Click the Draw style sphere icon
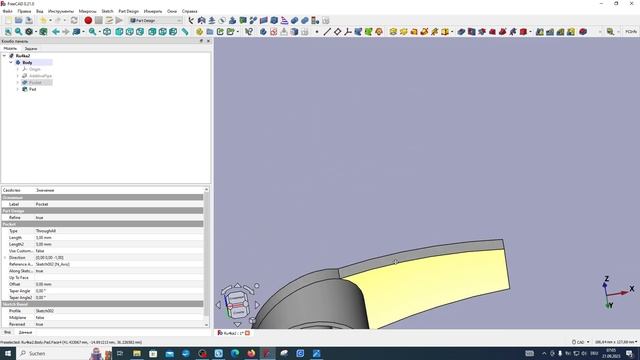640x360 pixels. pyautogui.click(x=29, y=31)
